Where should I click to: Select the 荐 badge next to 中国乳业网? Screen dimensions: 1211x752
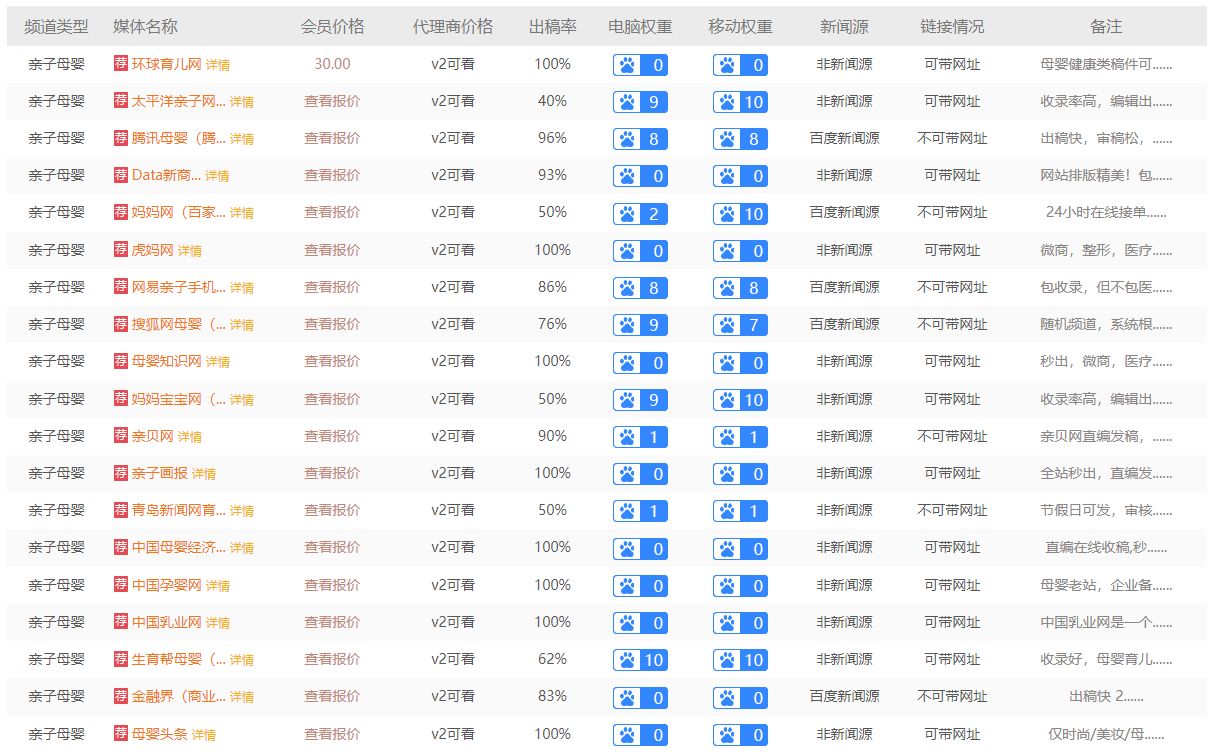click(121, 623)
